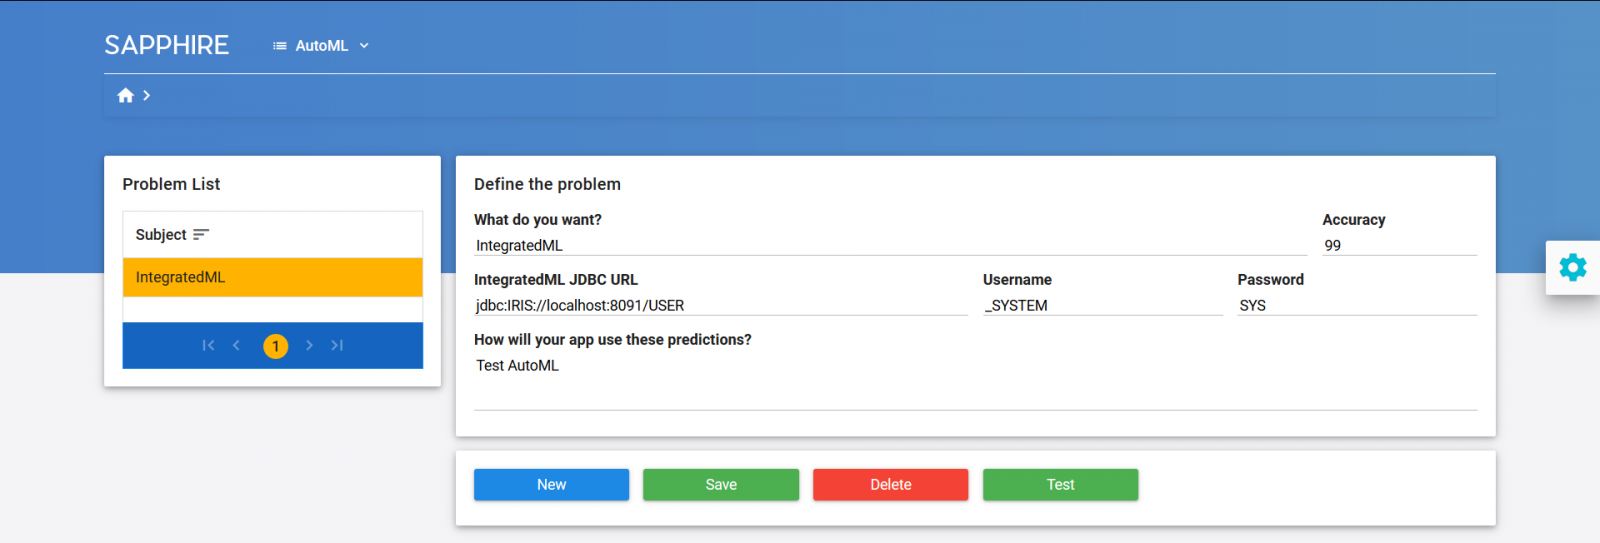Click the Username input field
Screen dimensions: 1600x543
coord(1102,306)
